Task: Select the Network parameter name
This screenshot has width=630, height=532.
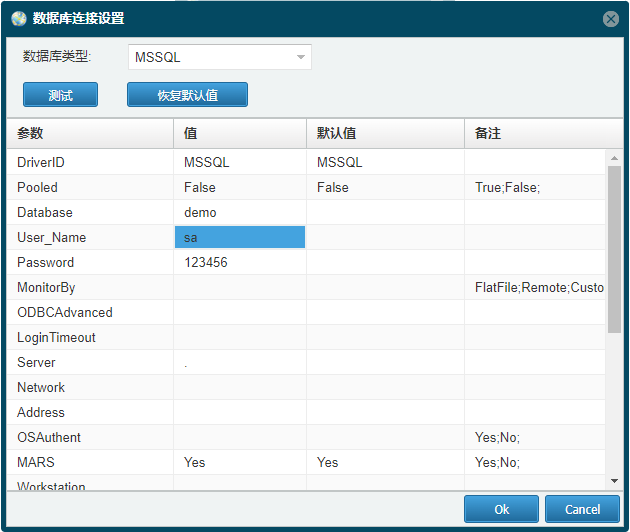Action: click(x=41, y=387)
